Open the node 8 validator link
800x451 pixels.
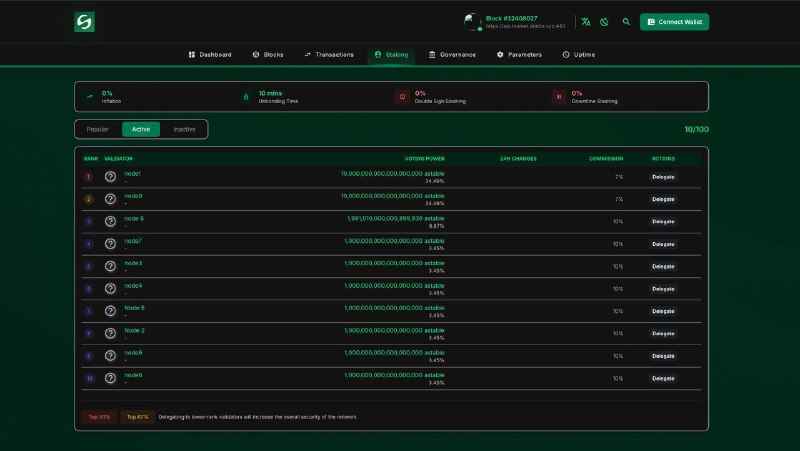pos(134,218)
